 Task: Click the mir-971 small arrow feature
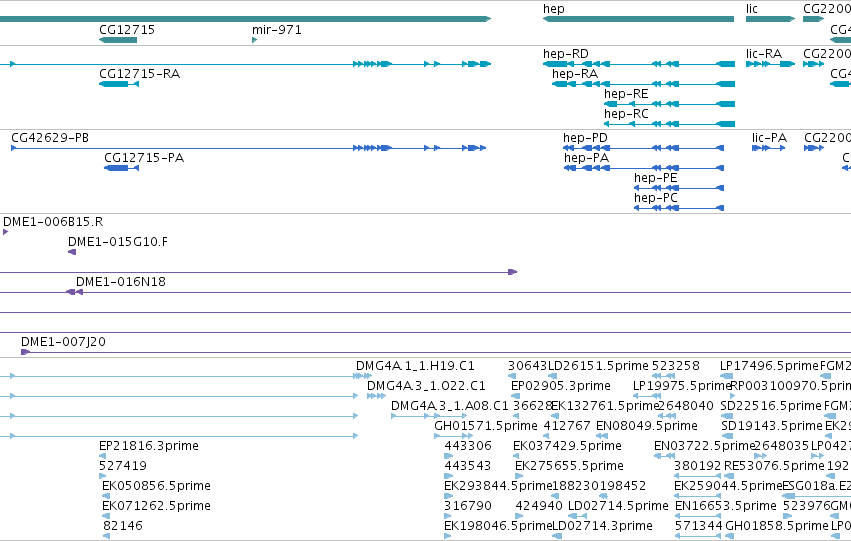point(255,40)
